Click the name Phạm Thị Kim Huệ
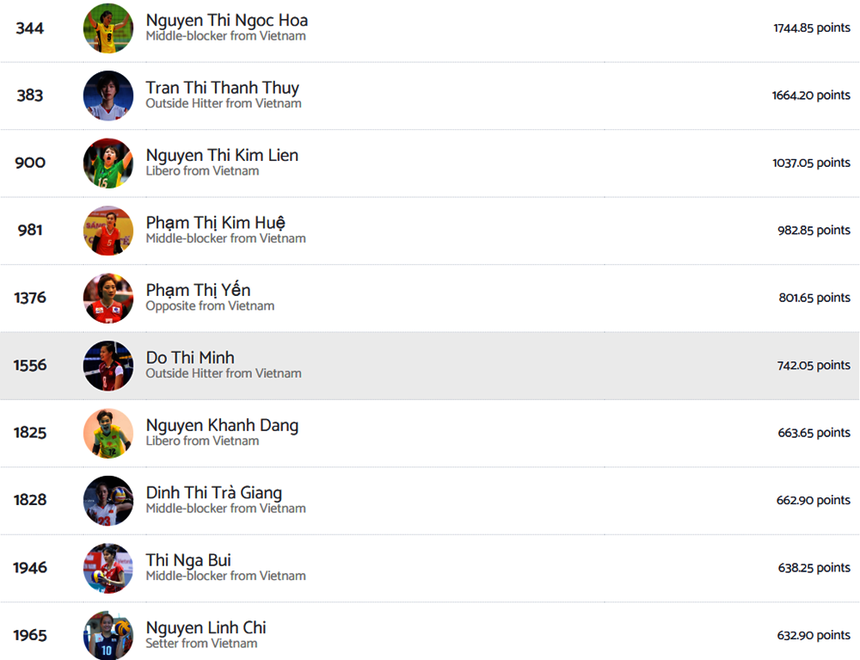 pos(215,223)
